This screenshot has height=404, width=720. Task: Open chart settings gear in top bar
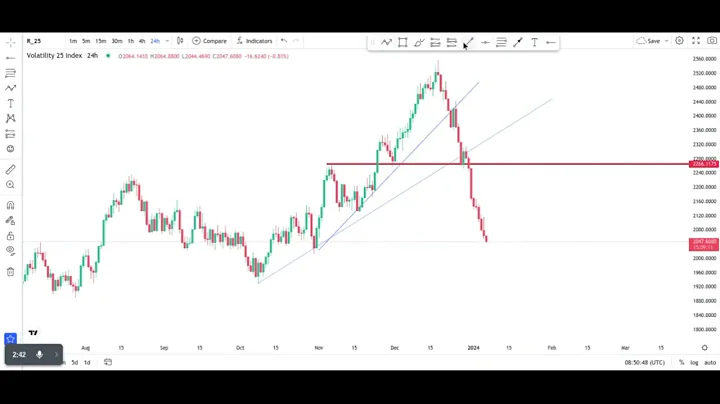pos(680,41)
